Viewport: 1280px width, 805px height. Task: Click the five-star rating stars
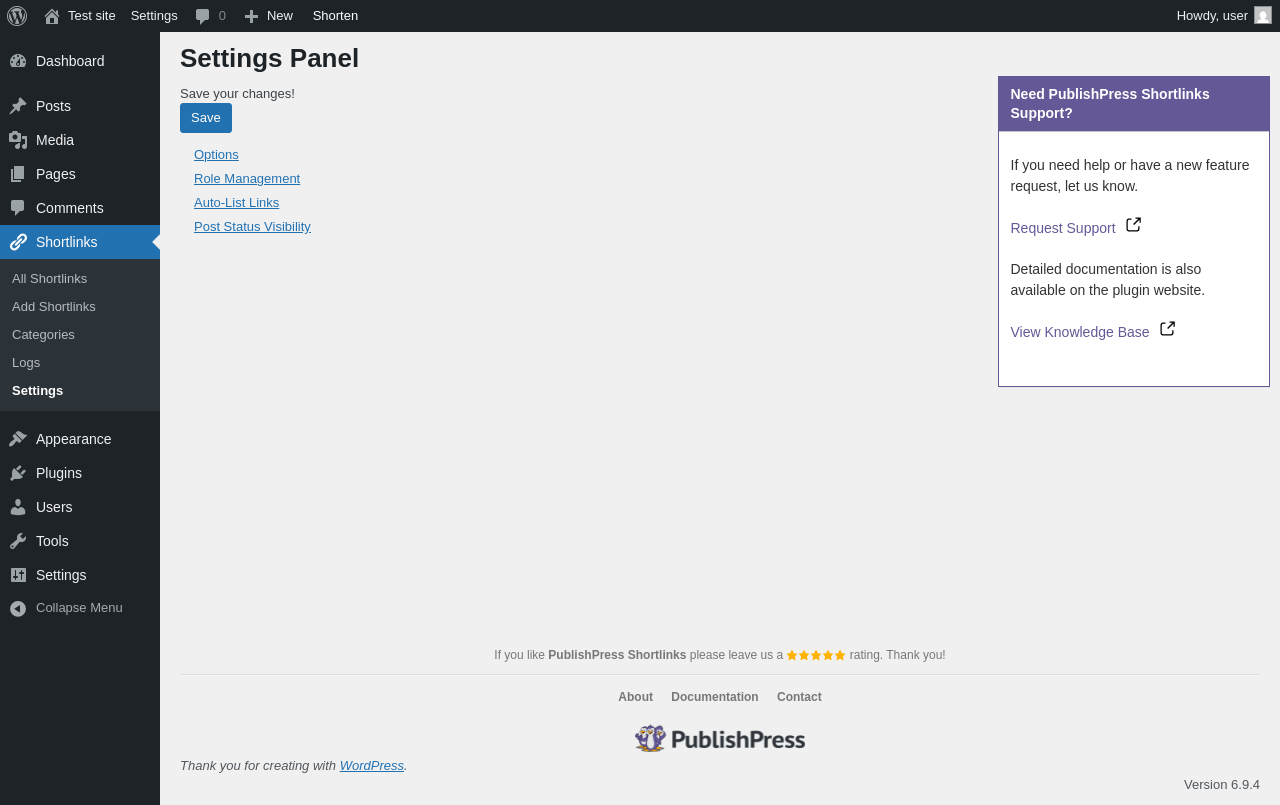(816, 656)
